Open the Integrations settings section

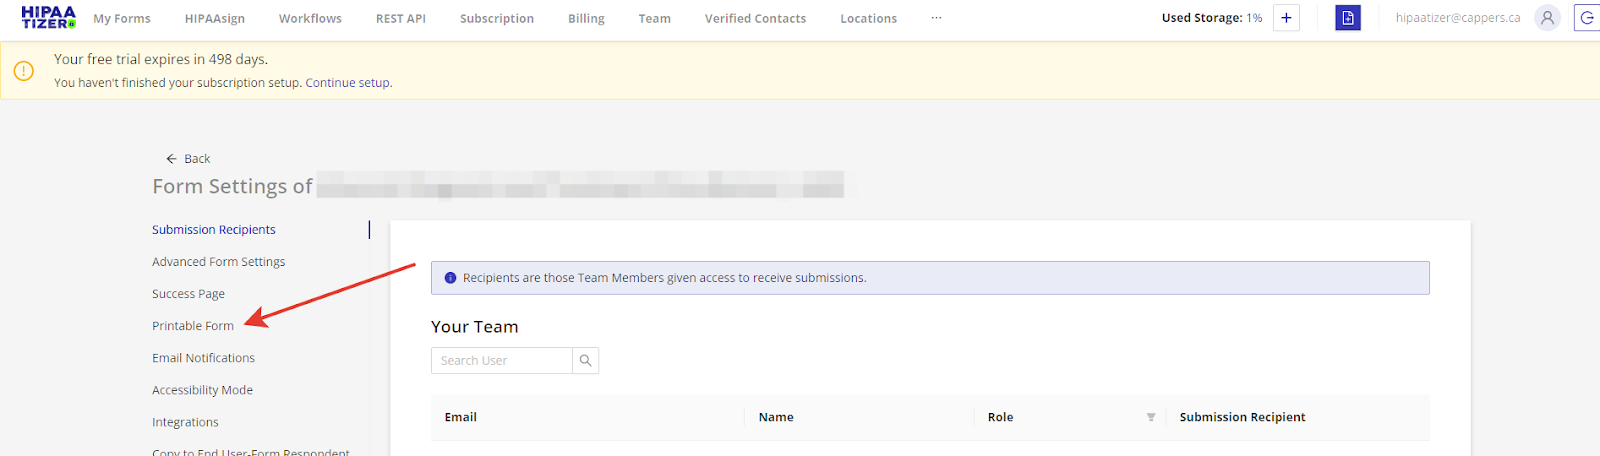tap(185, 422)
